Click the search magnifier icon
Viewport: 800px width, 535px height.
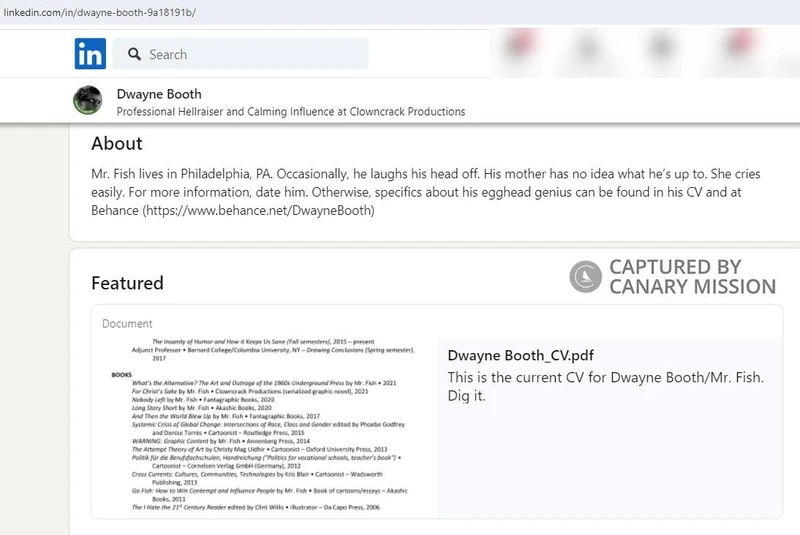134,54
